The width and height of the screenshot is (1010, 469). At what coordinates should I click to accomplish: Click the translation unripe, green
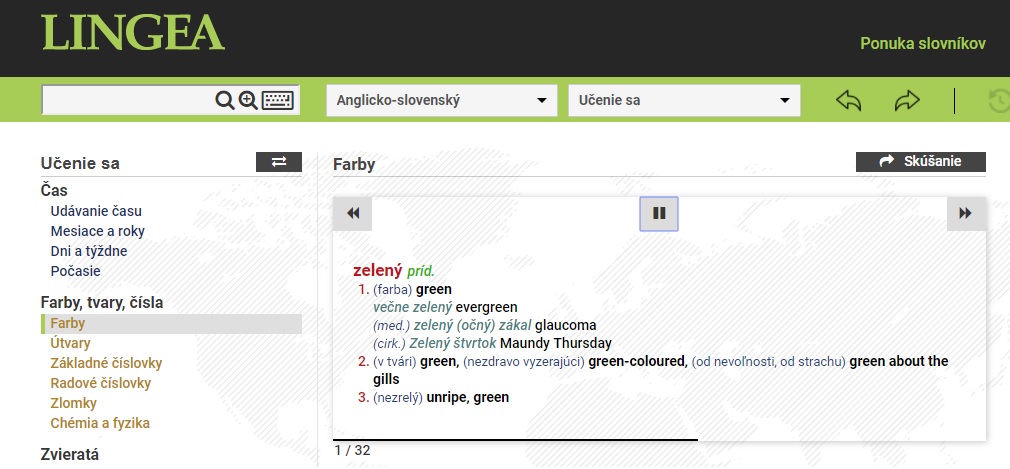(468, 397)
